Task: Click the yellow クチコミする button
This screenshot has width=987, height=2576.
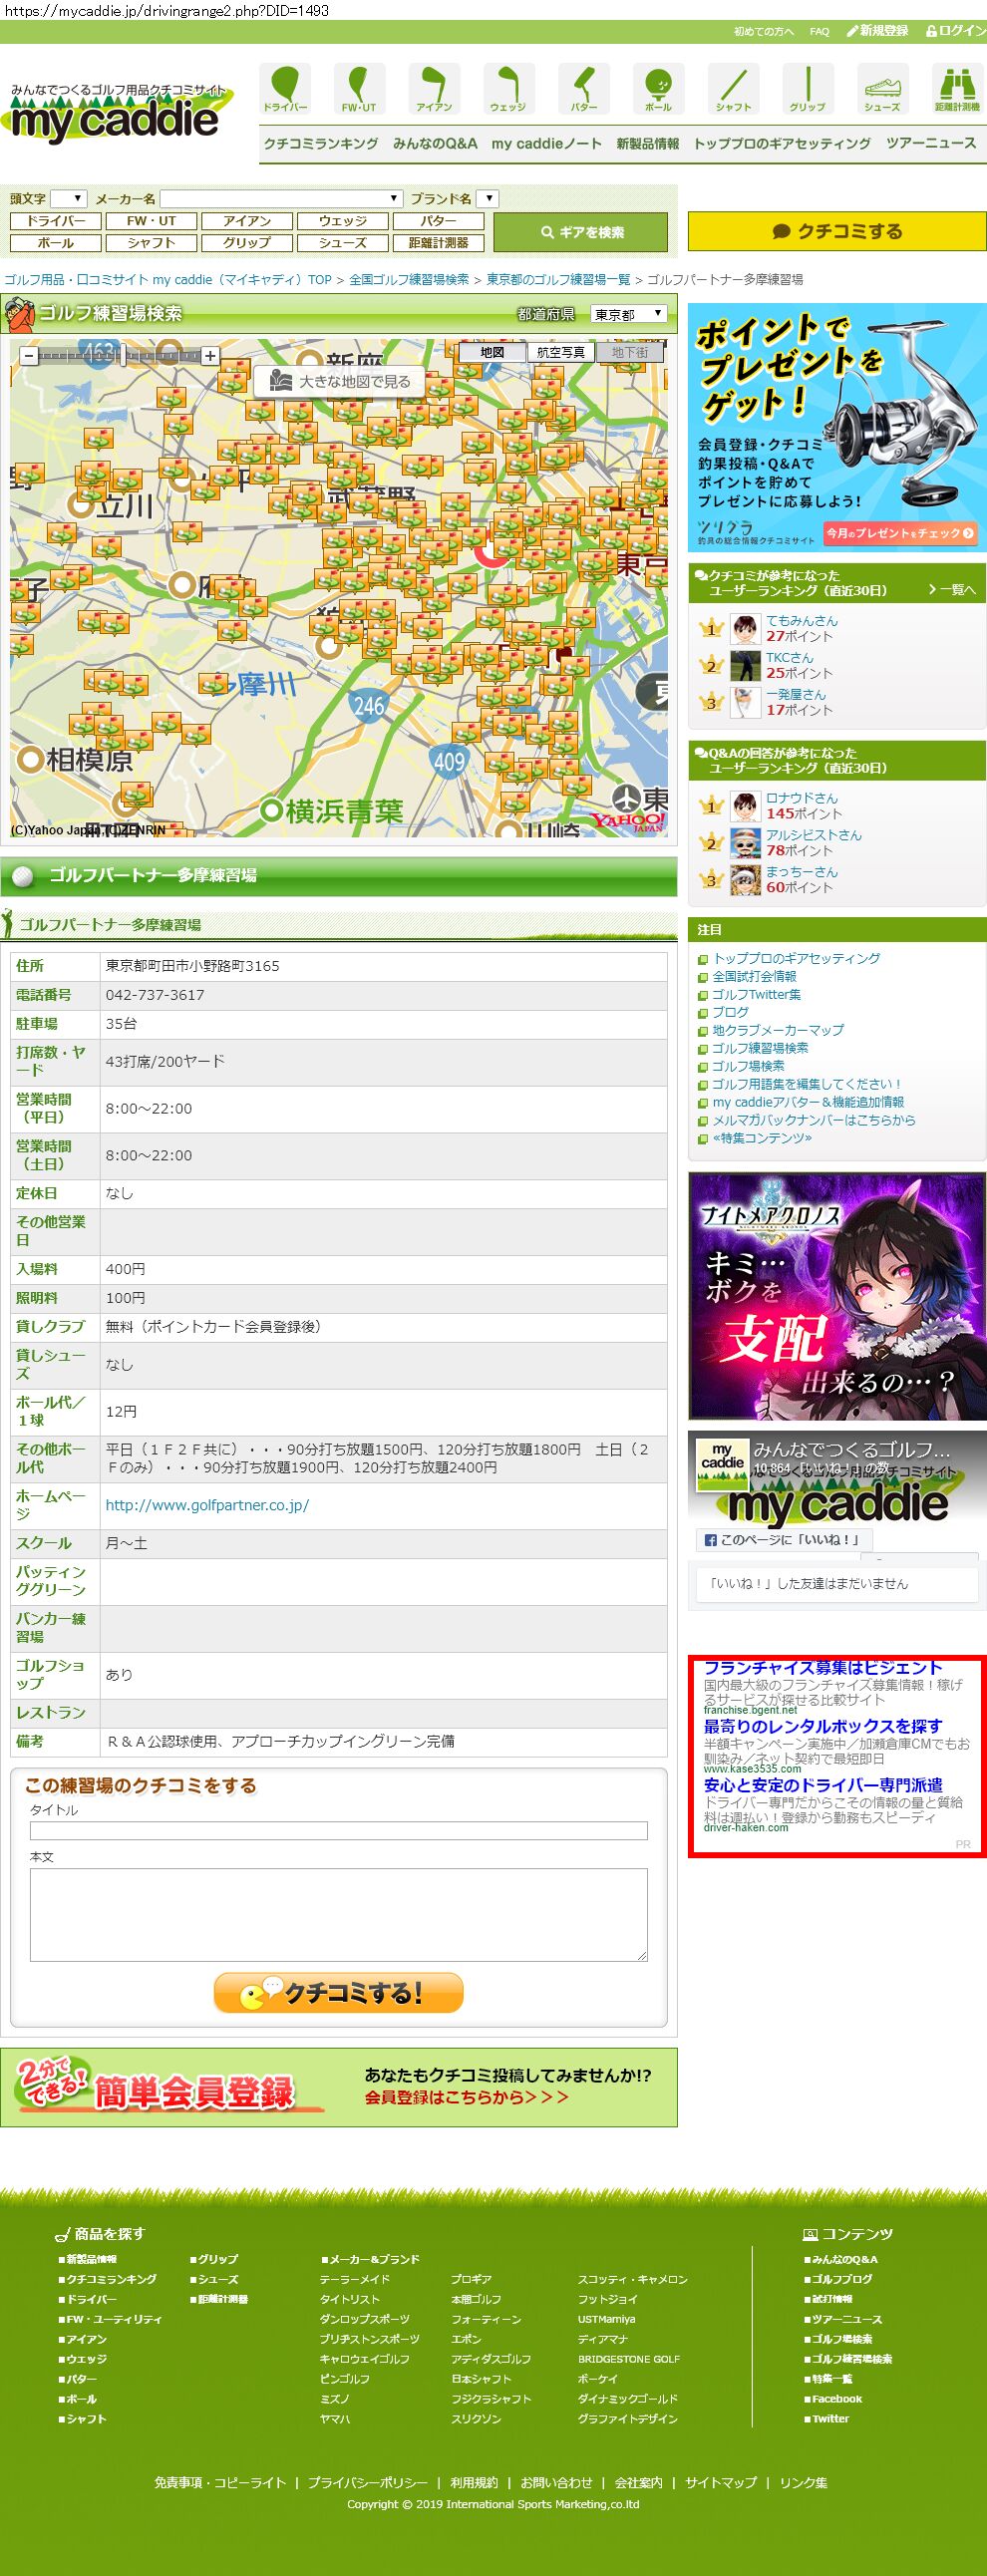Action: [x=837, y=231]
